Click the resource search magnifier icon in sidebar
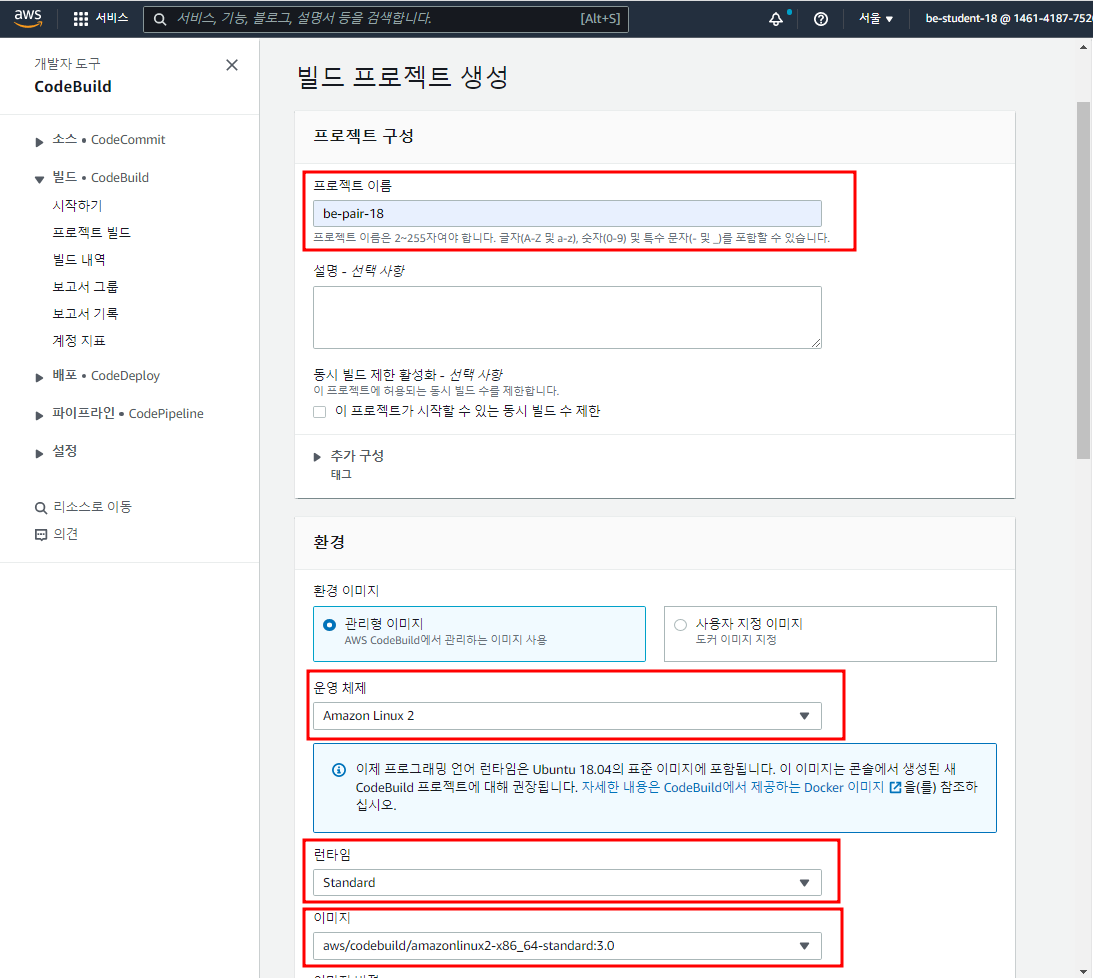 (41, 507)
